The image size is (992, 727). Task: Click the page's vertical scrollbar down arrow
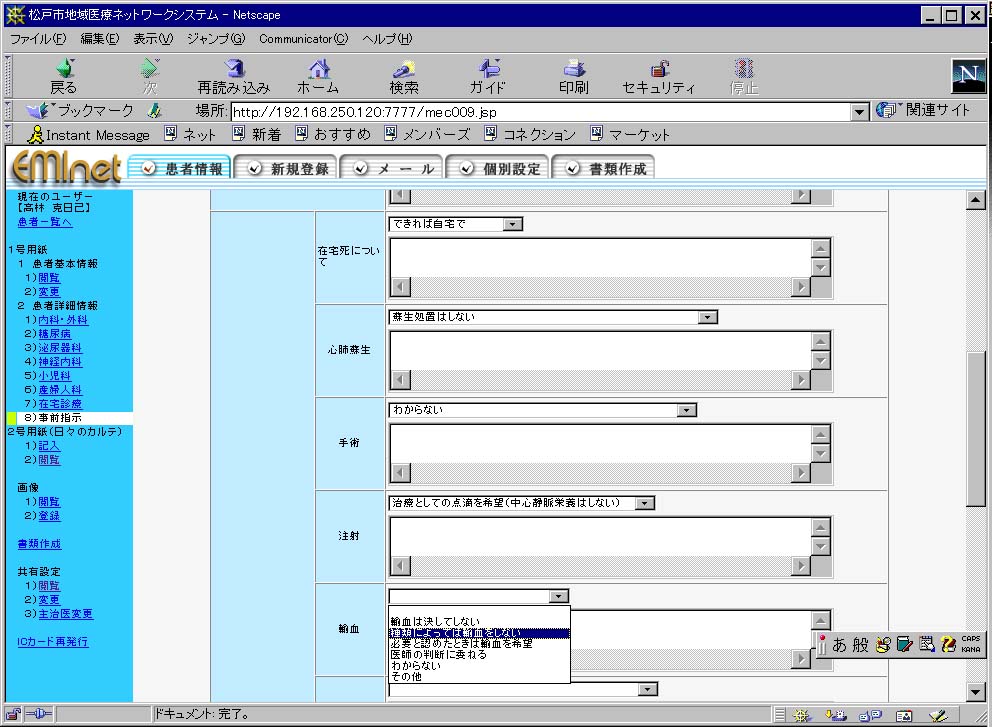pyautogui.click(x=977, y=691)
